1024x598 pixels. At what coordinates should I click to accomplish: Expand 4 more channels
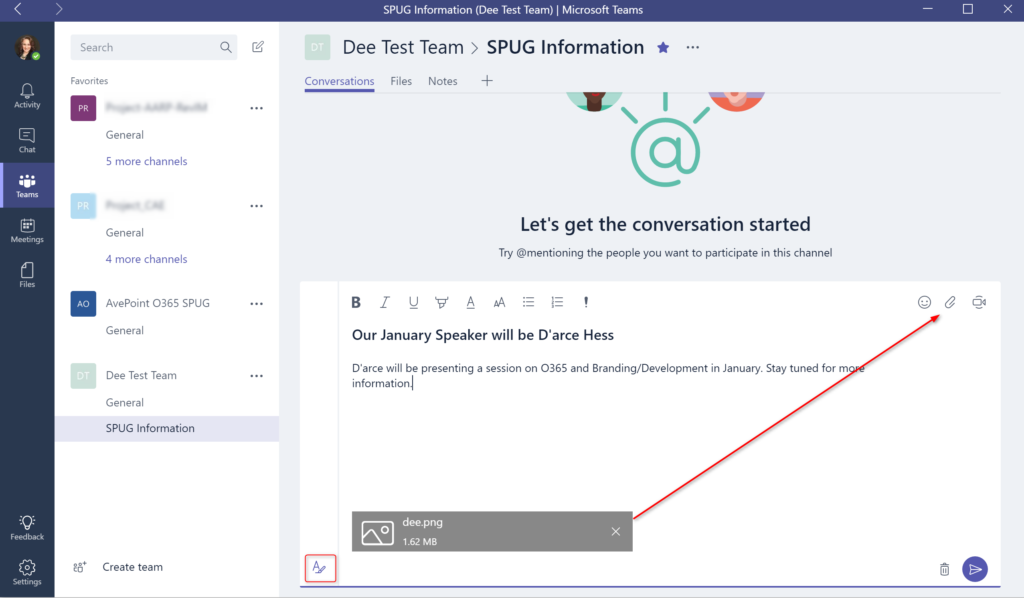point(146,259)
